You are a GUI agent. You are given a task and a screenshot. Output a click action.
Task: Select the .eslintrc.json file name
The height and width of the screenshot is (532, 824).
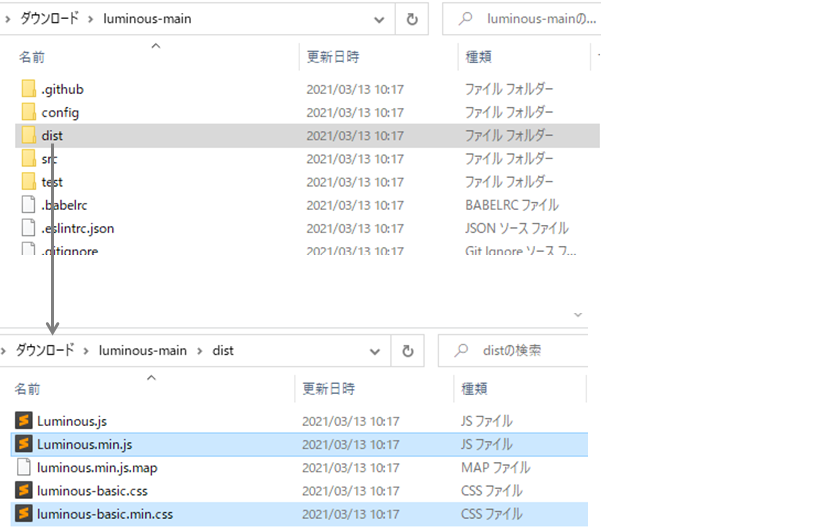coord(78,228)
